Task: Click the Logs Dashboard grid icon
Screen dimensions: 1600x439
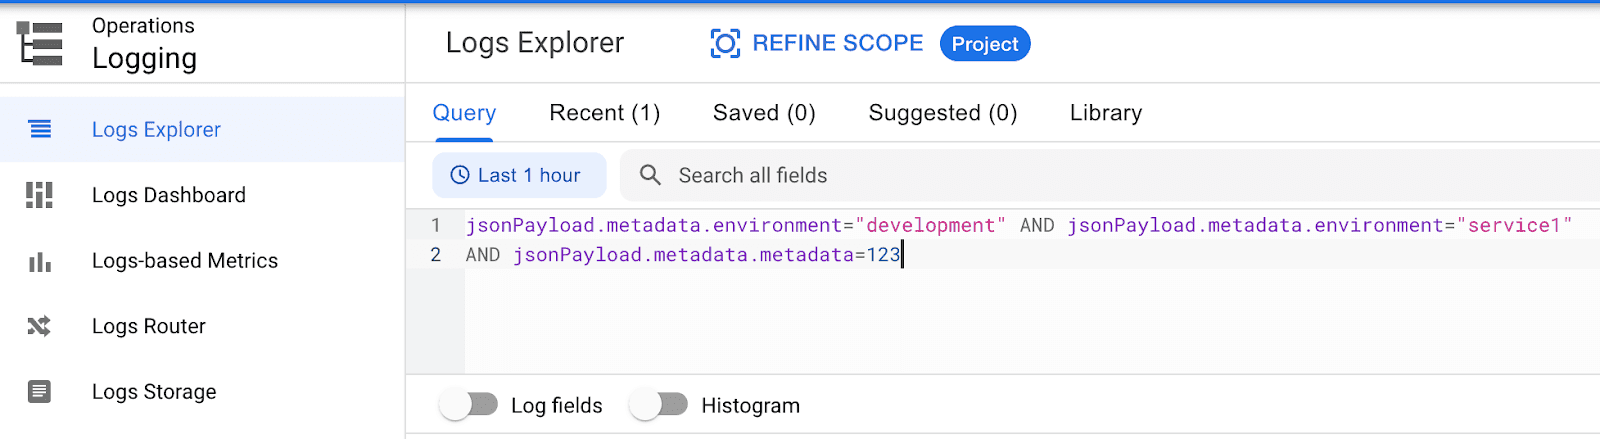Action: (39, 195)
